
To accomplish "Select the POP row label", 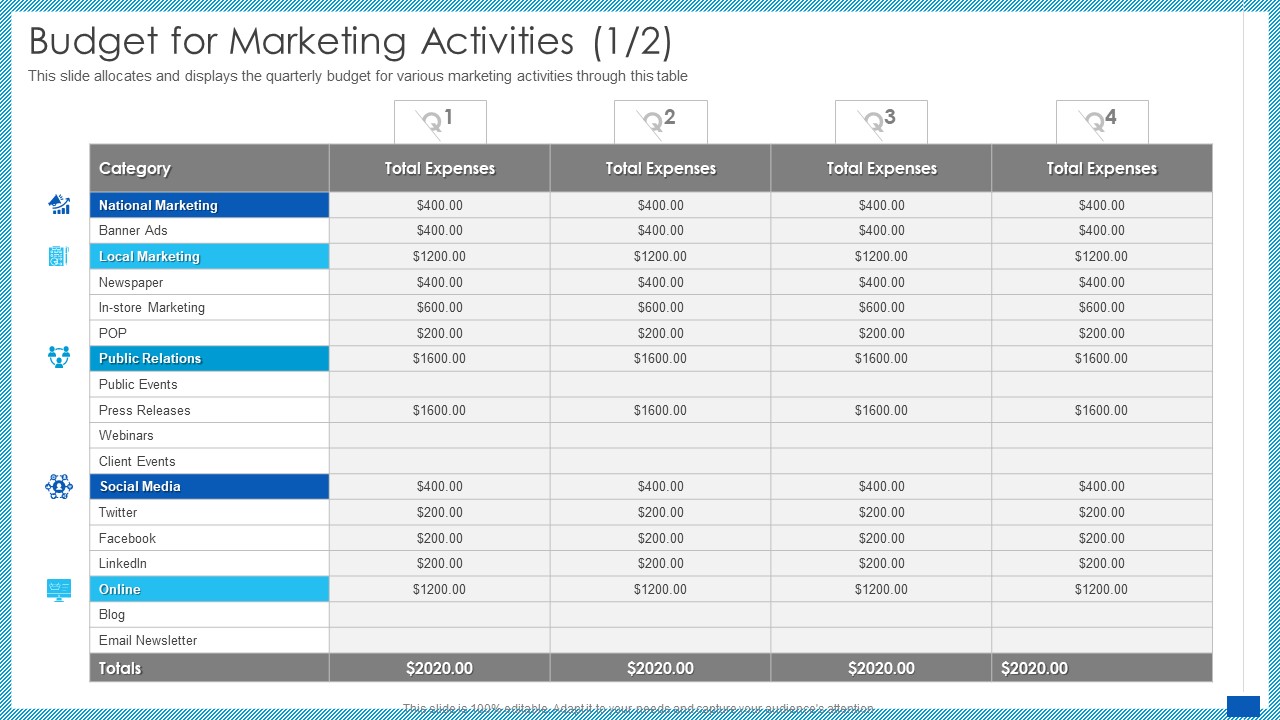I will [210, 333].
